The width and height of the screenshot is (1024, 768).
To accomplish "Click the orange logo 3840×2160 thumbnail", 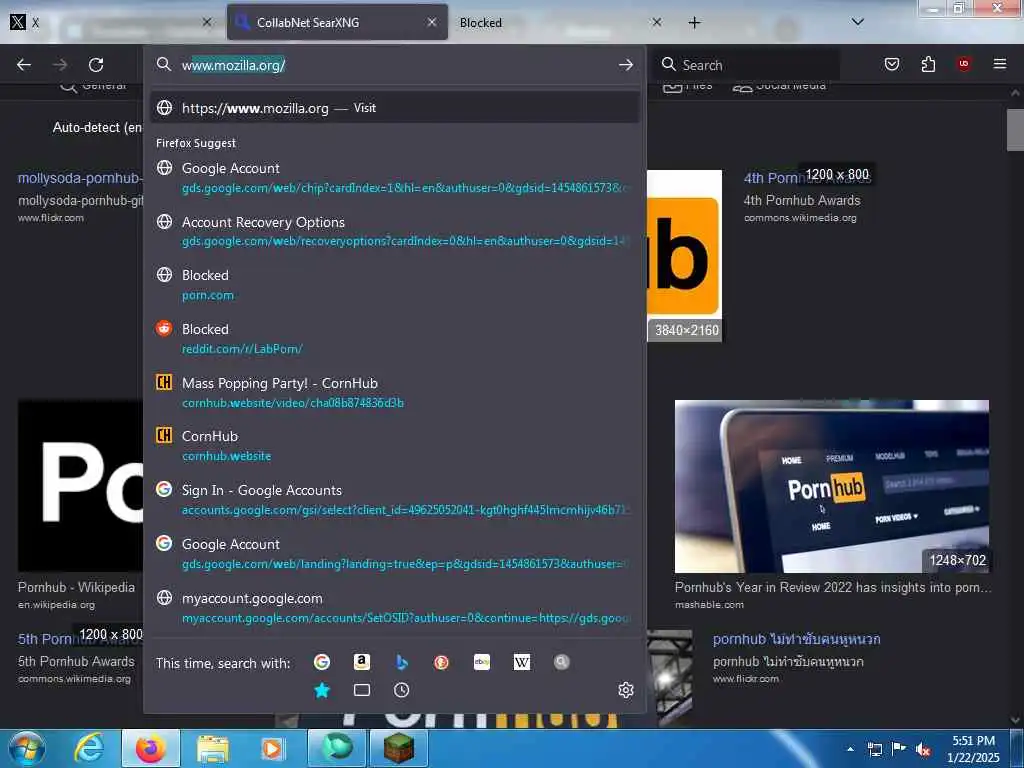I will (684, 255).
